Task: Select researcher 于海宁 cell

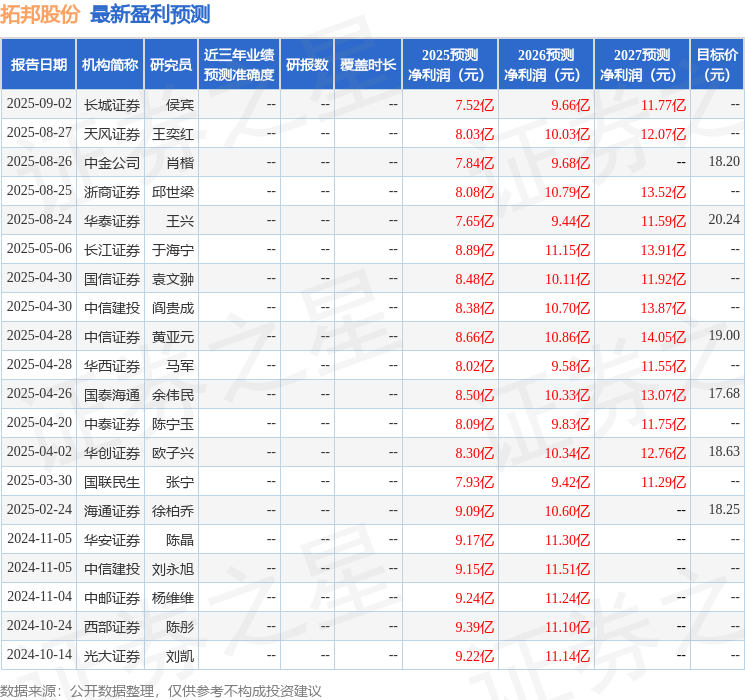Action: click(x=173, y=250)
